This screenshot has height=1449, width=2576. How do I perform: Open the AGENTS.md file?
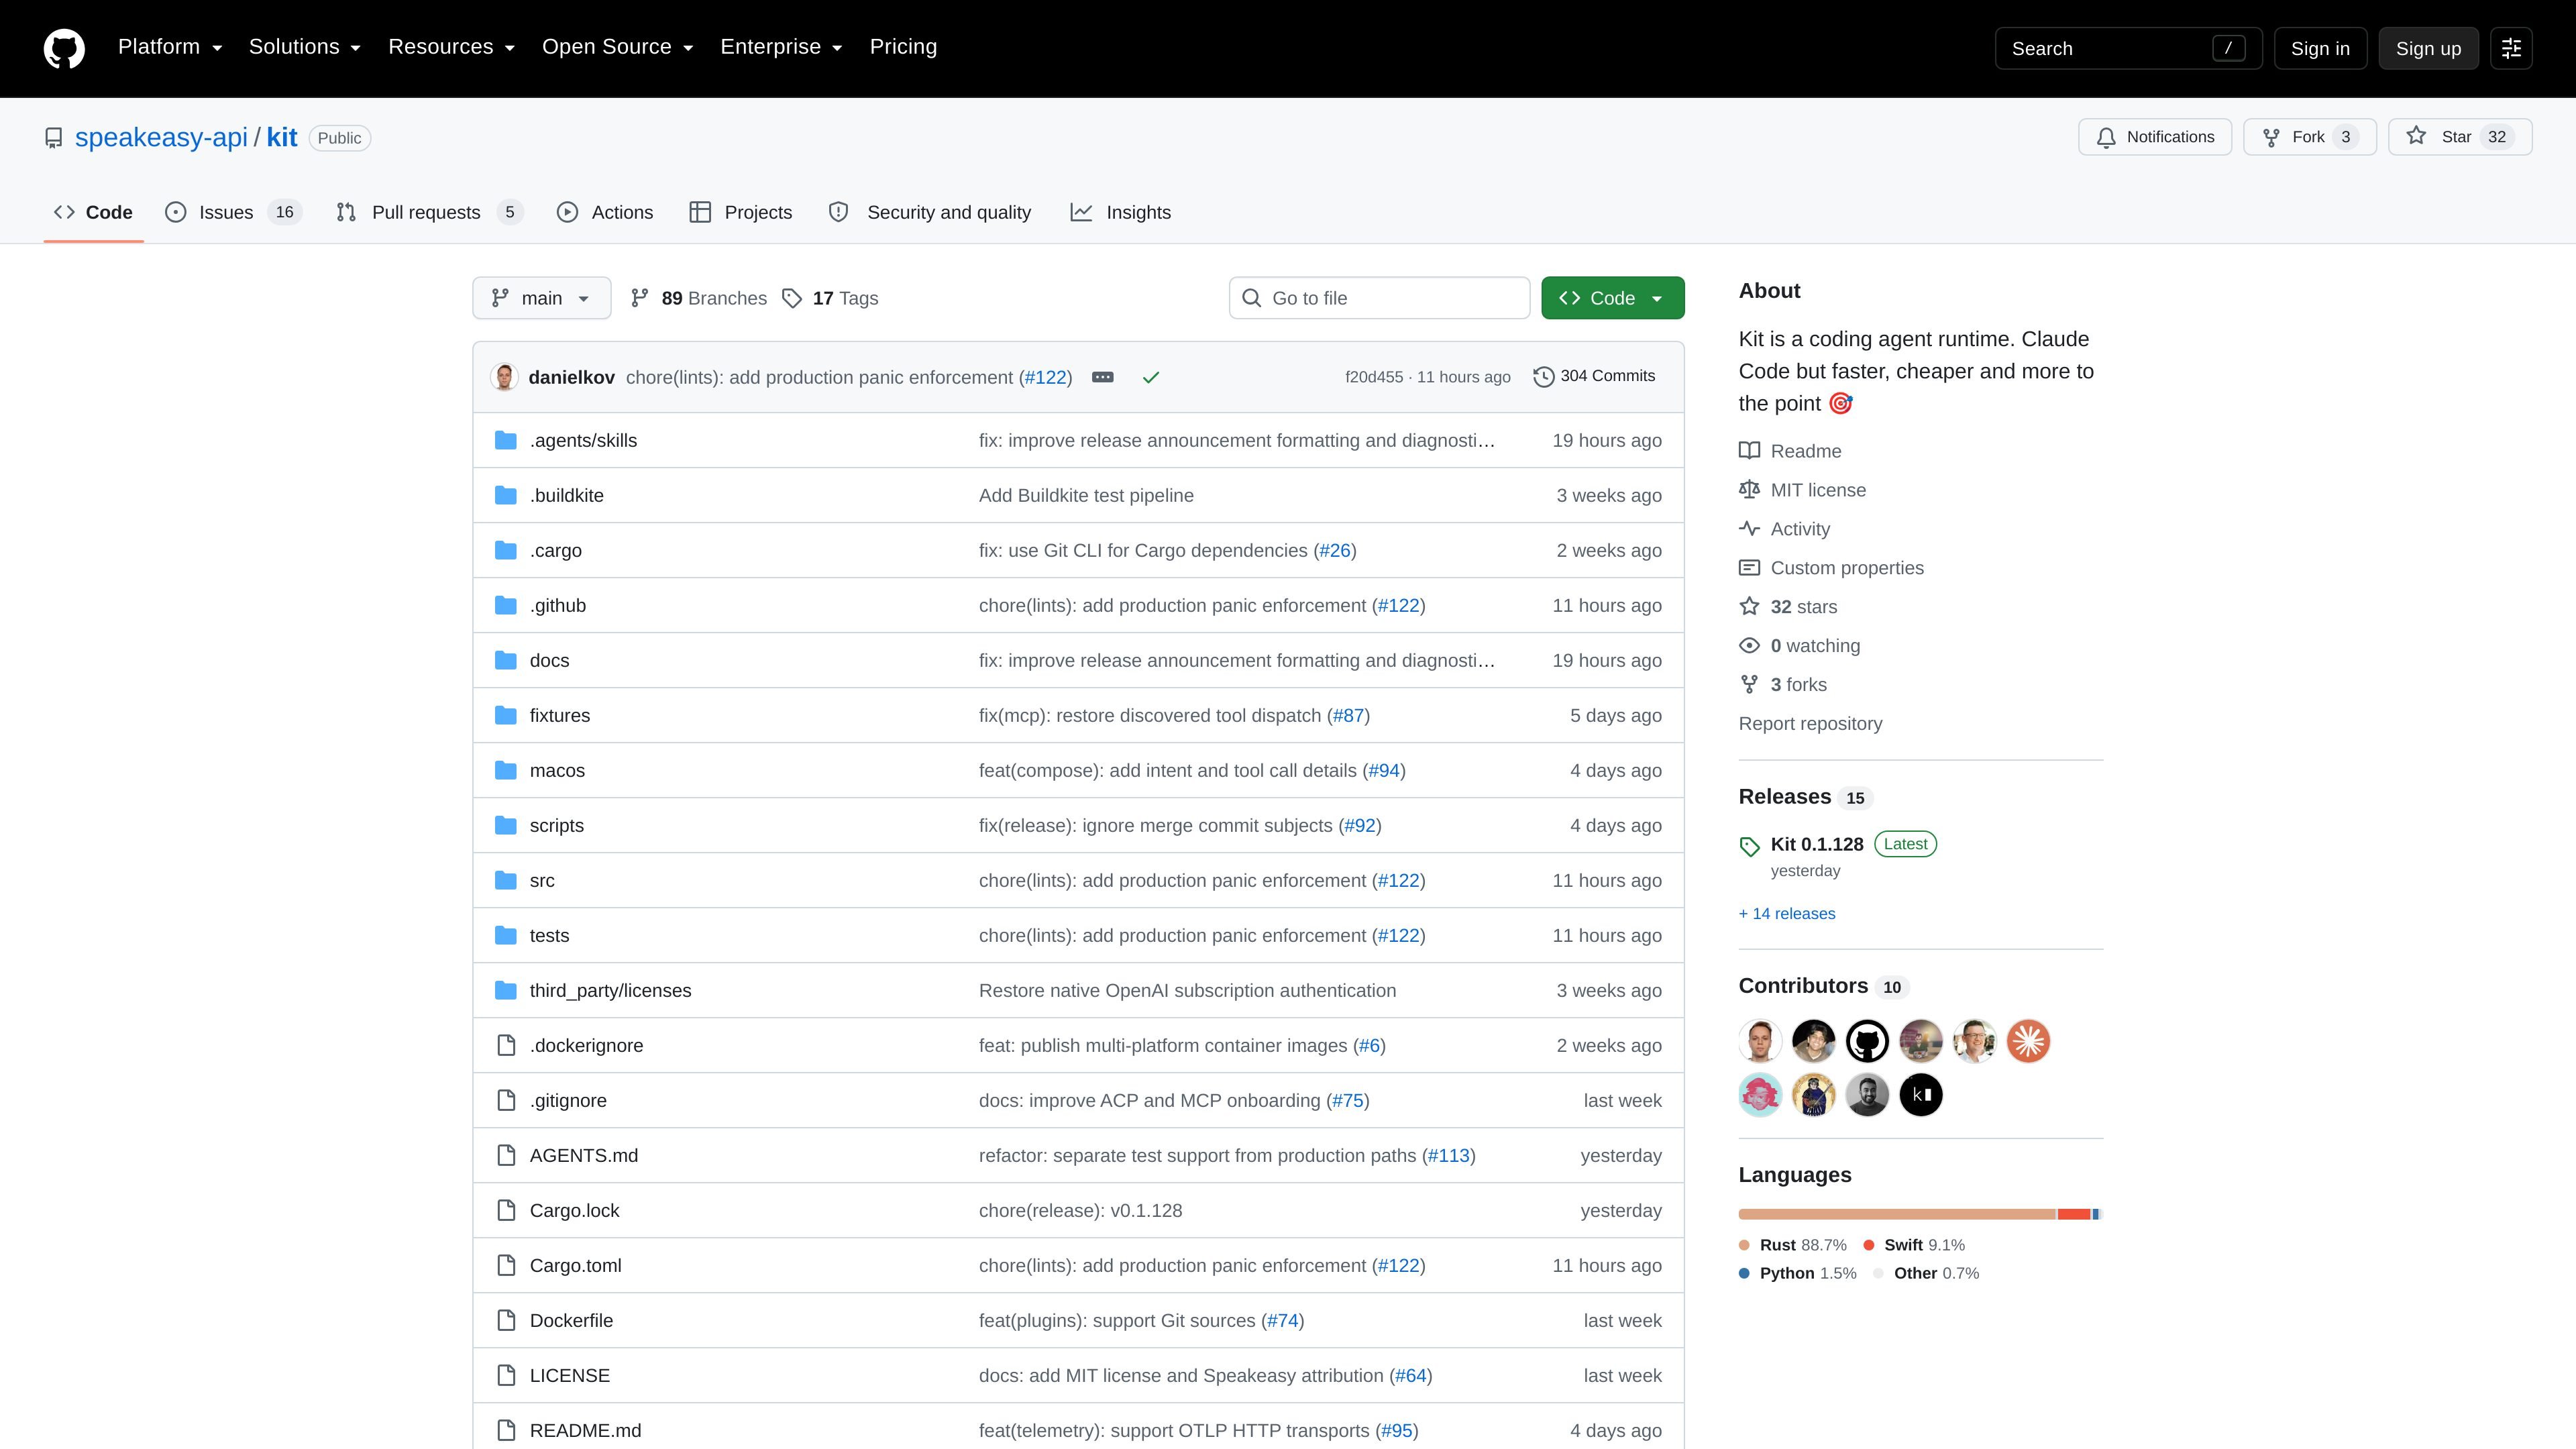pos(584,1155)
